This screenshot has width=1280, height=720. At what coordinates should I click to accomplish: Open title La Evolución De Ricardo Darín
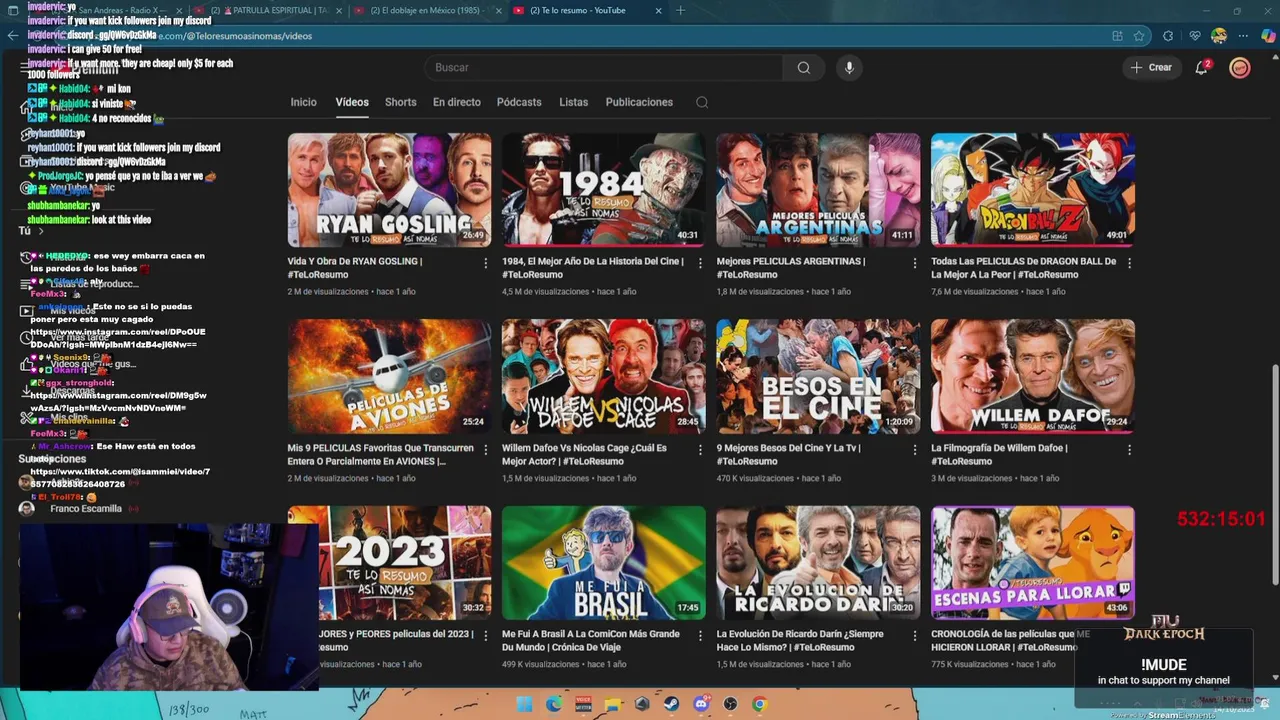800,641
